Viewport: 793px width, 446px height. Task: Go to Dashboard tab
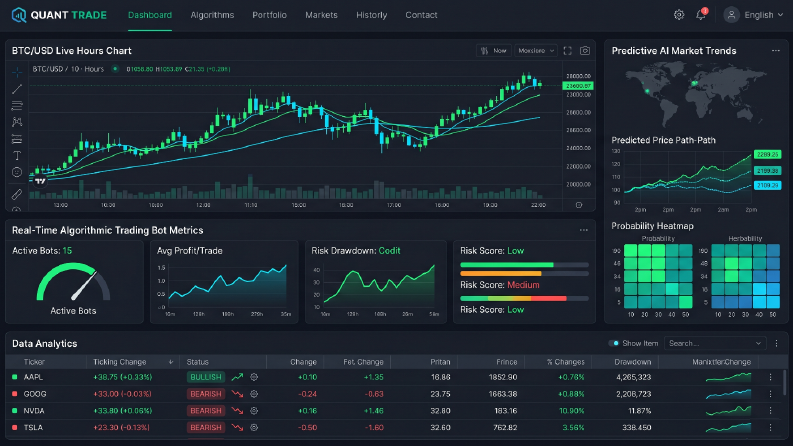pyautogui.click(x=150, y=15)
